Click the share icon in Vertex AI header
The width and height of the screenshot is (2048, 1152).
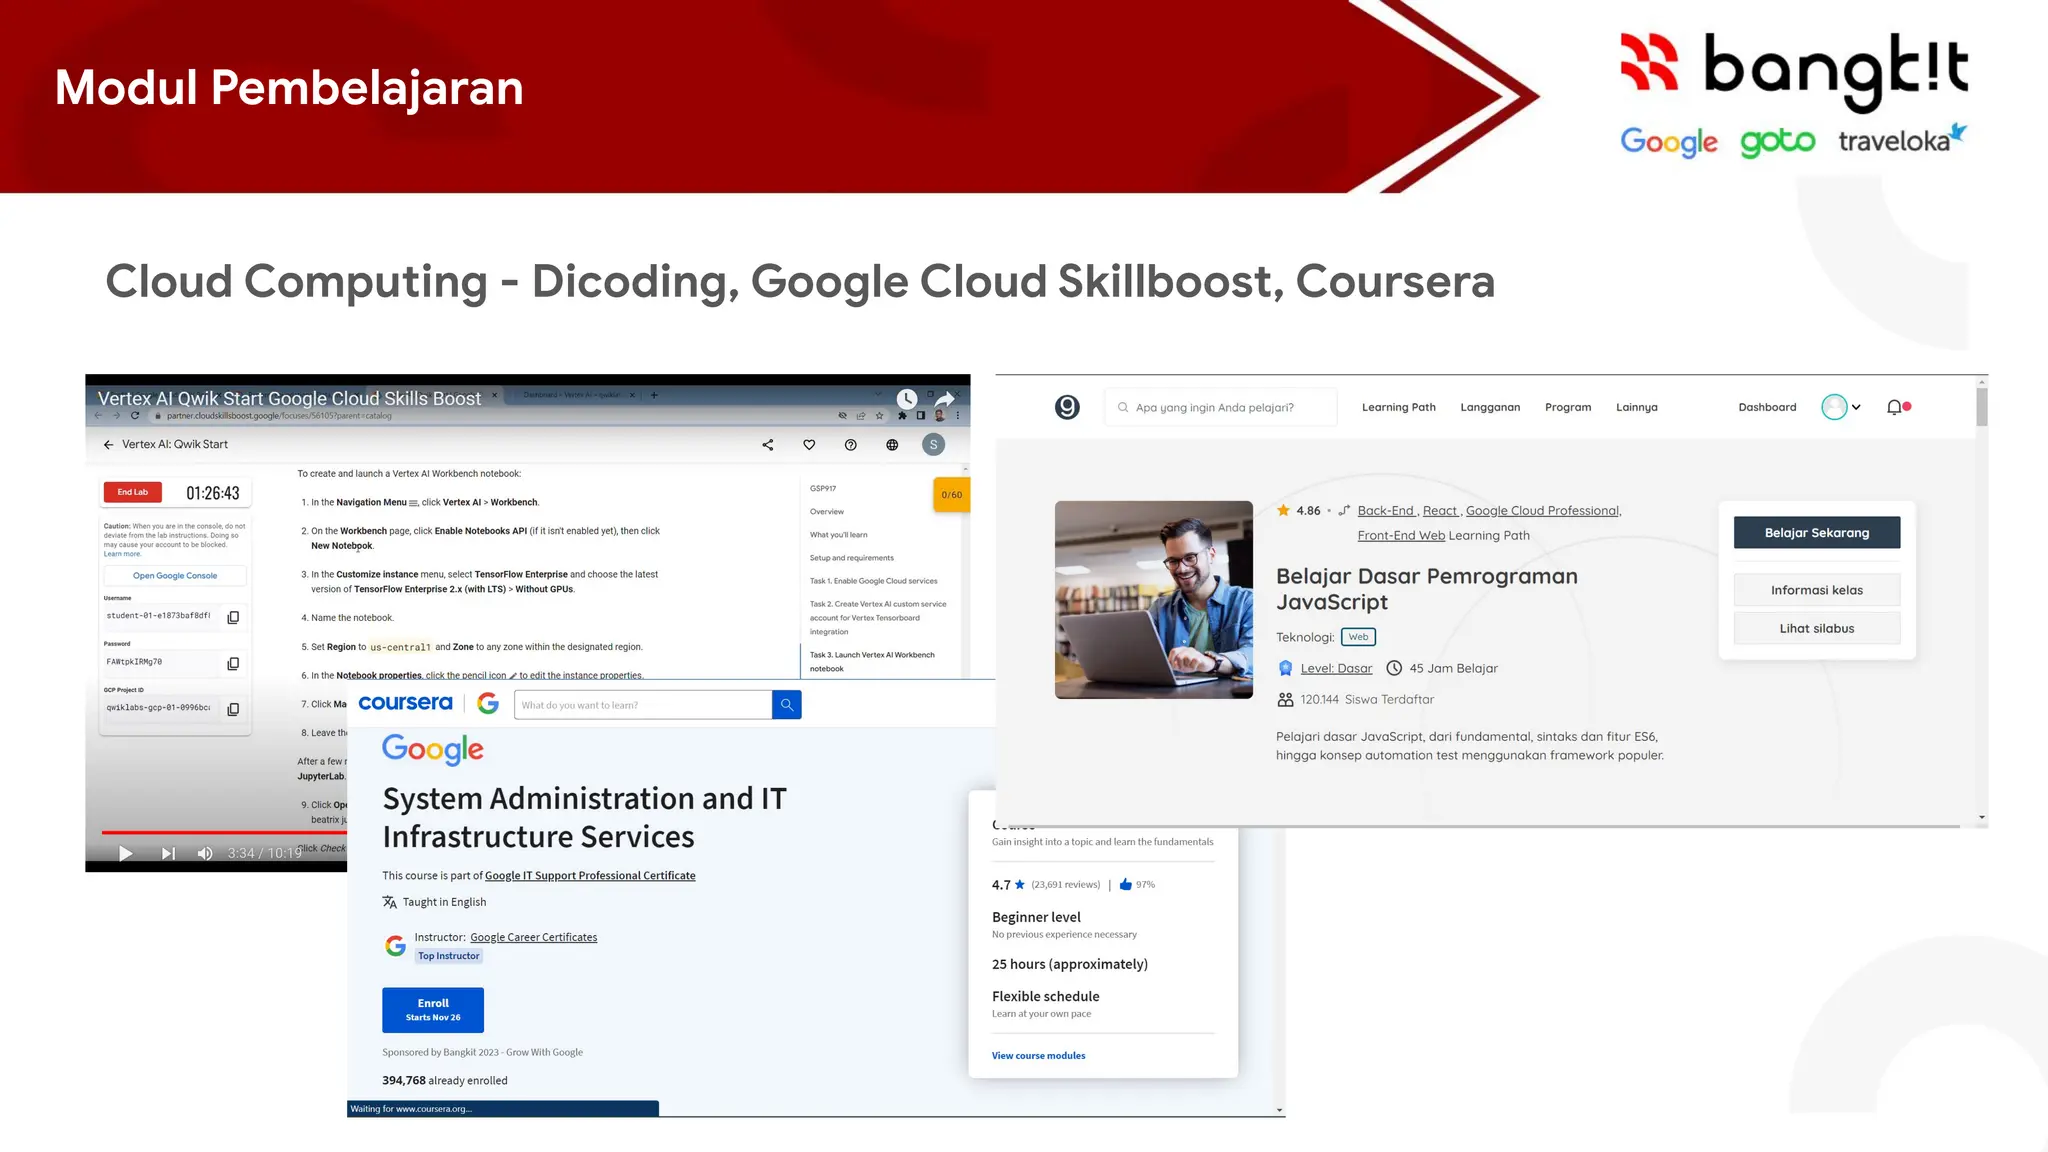768,445
